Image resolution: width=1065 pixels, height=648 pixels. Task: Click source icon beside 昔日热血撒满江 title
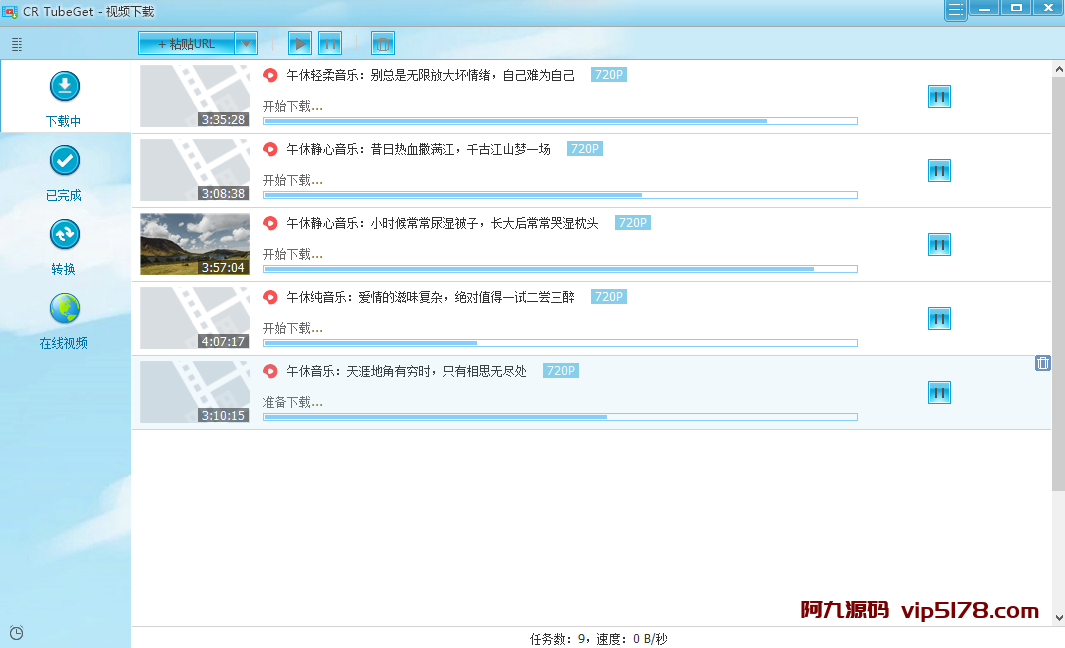tap(270, 149)
